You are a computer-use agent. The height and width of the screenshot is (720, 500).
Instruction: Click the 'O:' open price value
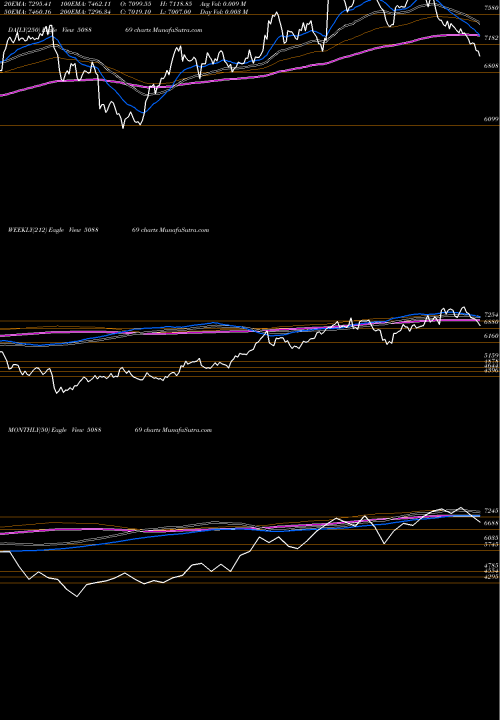tap(136, 4)
